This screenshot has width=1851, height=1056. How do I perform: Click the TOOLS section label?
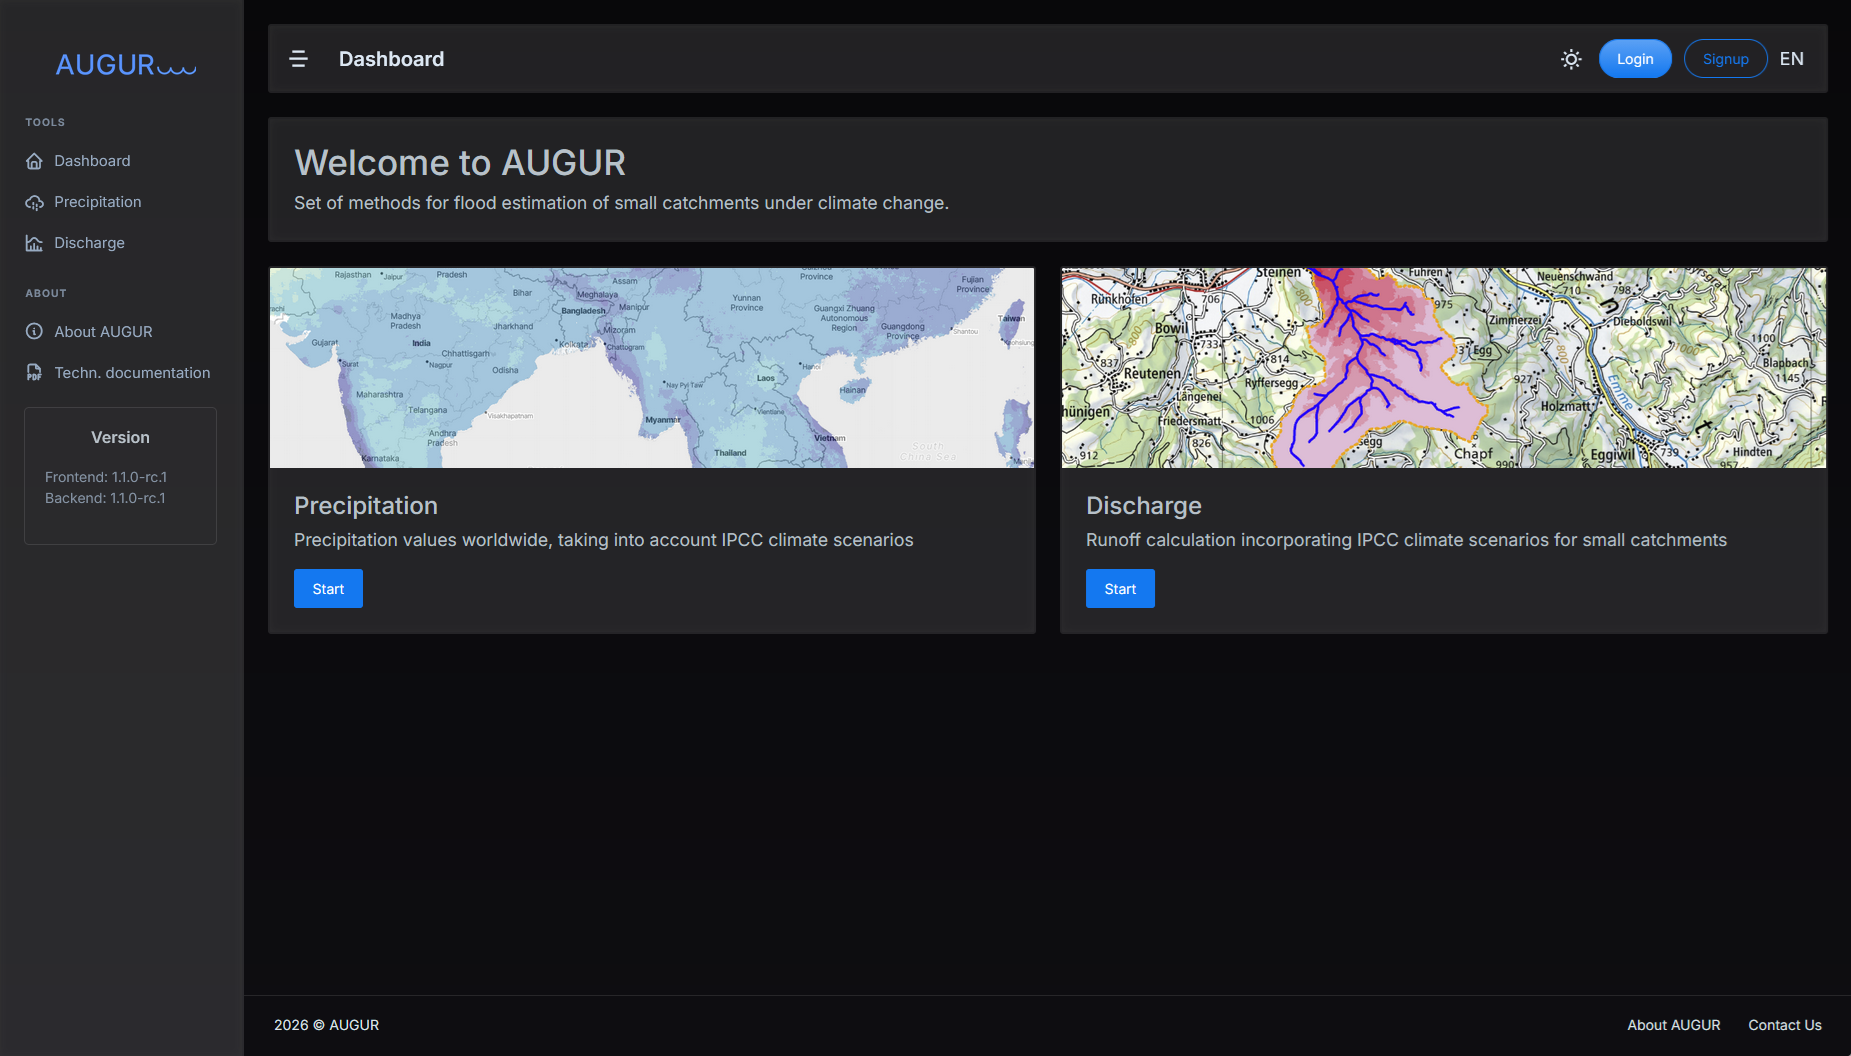45,122
